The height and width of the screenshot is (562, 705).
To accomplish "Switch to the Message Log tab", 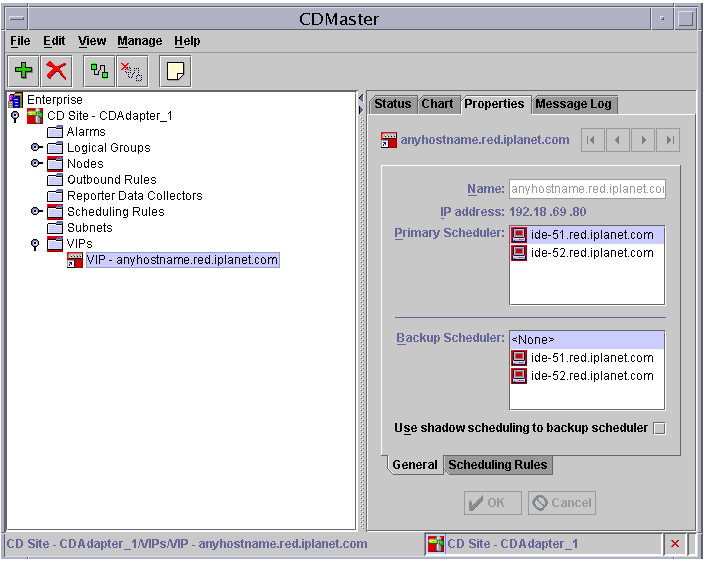I will (x=574, y=104).
